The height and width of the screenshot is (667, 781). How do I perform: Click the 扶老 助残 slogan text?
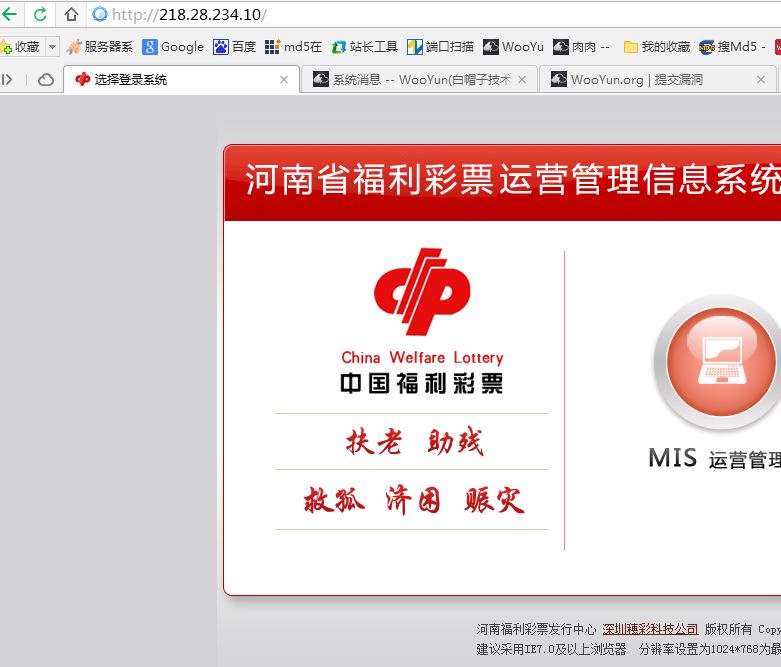414,441
